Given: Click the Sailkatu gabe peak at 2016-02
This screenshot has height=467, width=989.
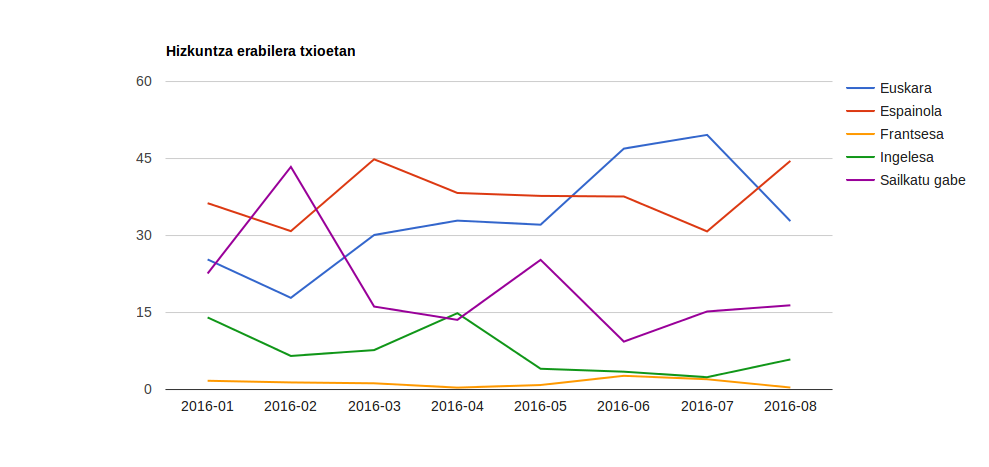Looking at the screenshot, I should (291, 166).
